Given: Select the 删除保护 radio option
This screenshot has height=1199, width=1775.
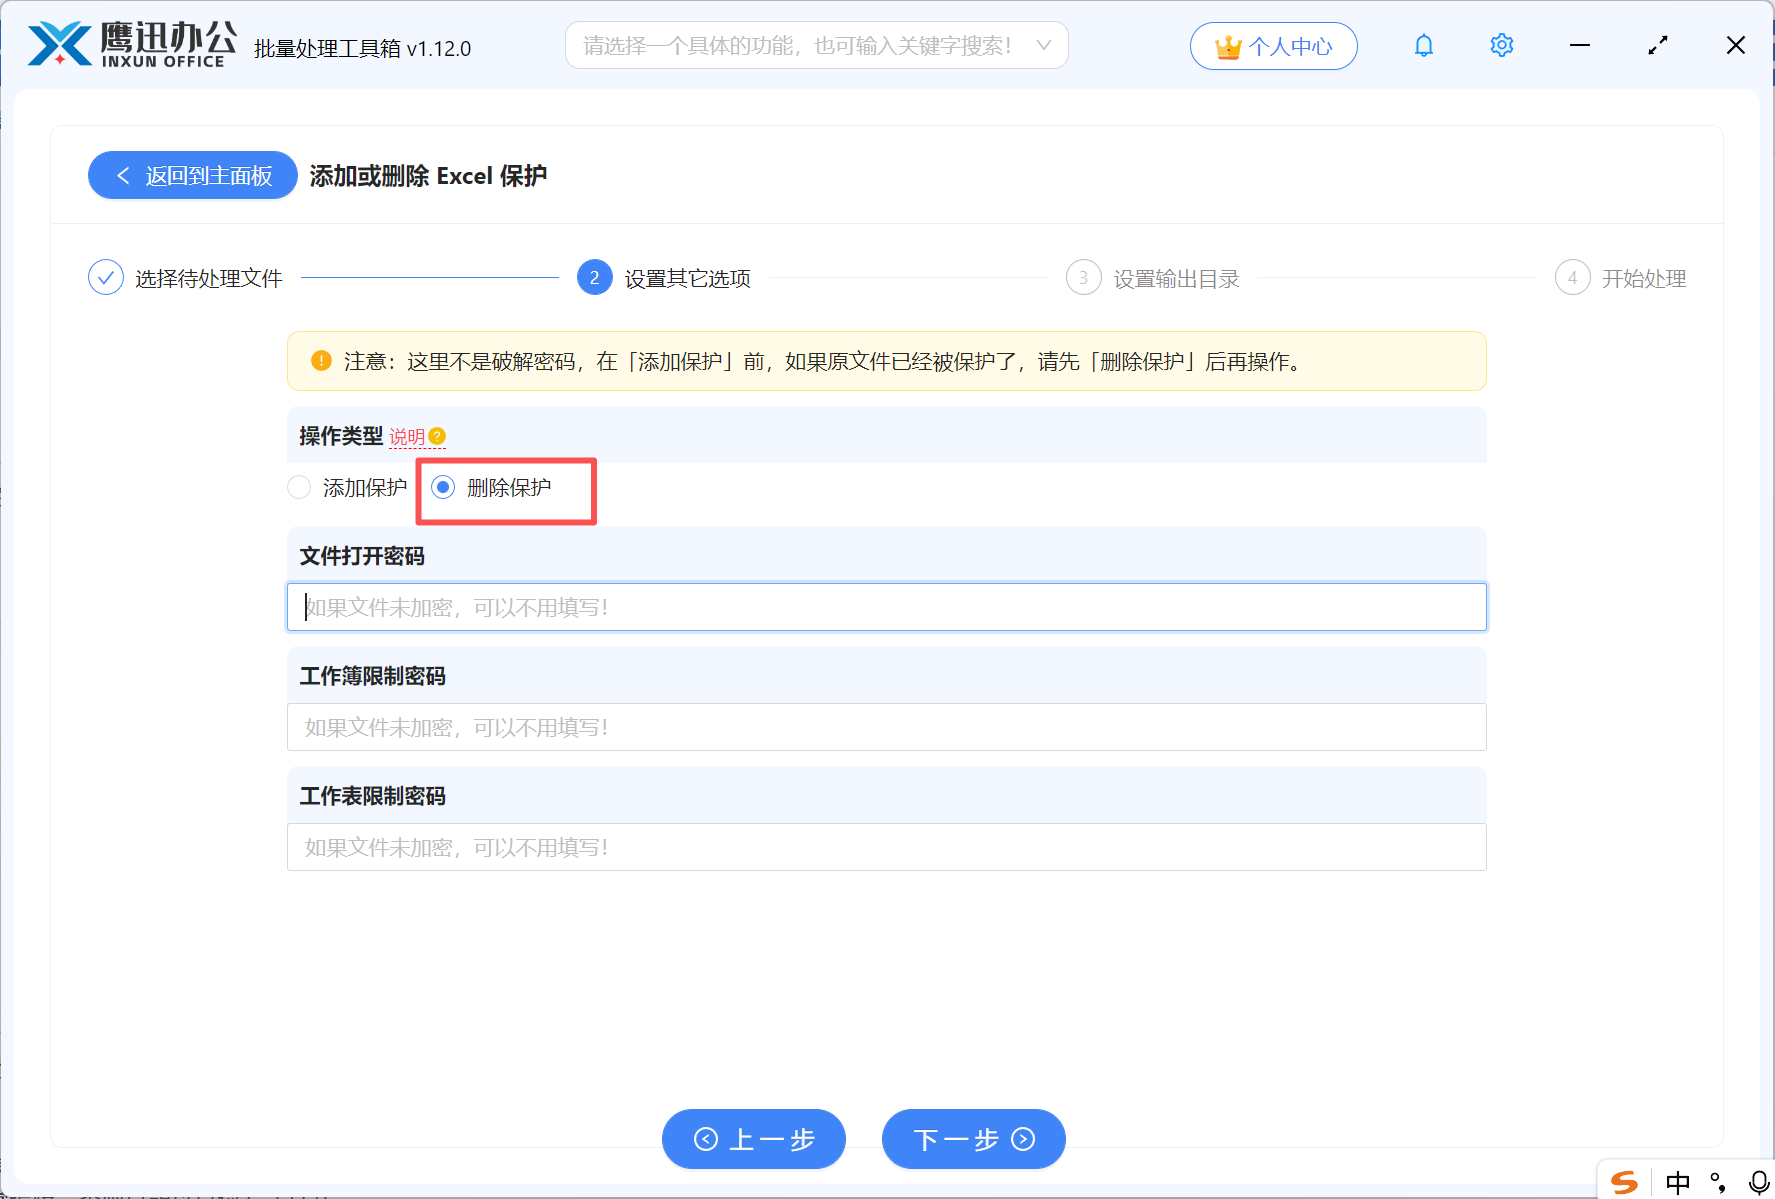Looking at the screenshot, I should (443, 488).
